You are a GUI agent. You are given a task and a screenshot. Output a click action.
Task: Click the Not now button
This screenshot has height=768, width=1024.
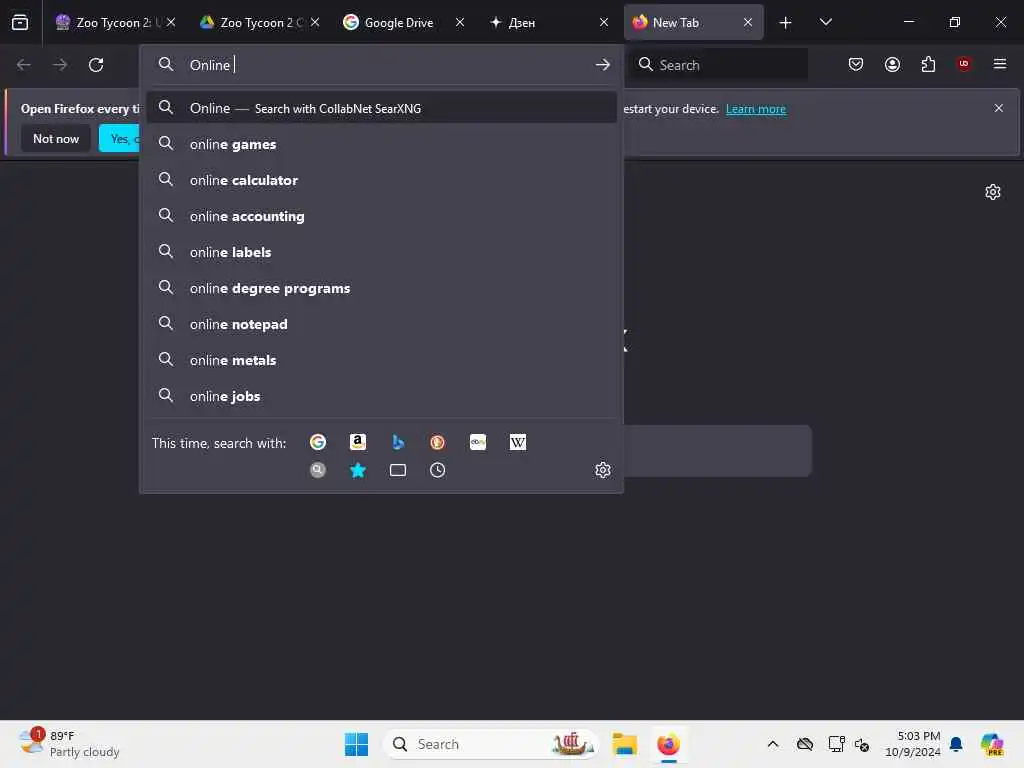(x=56, y=138)
